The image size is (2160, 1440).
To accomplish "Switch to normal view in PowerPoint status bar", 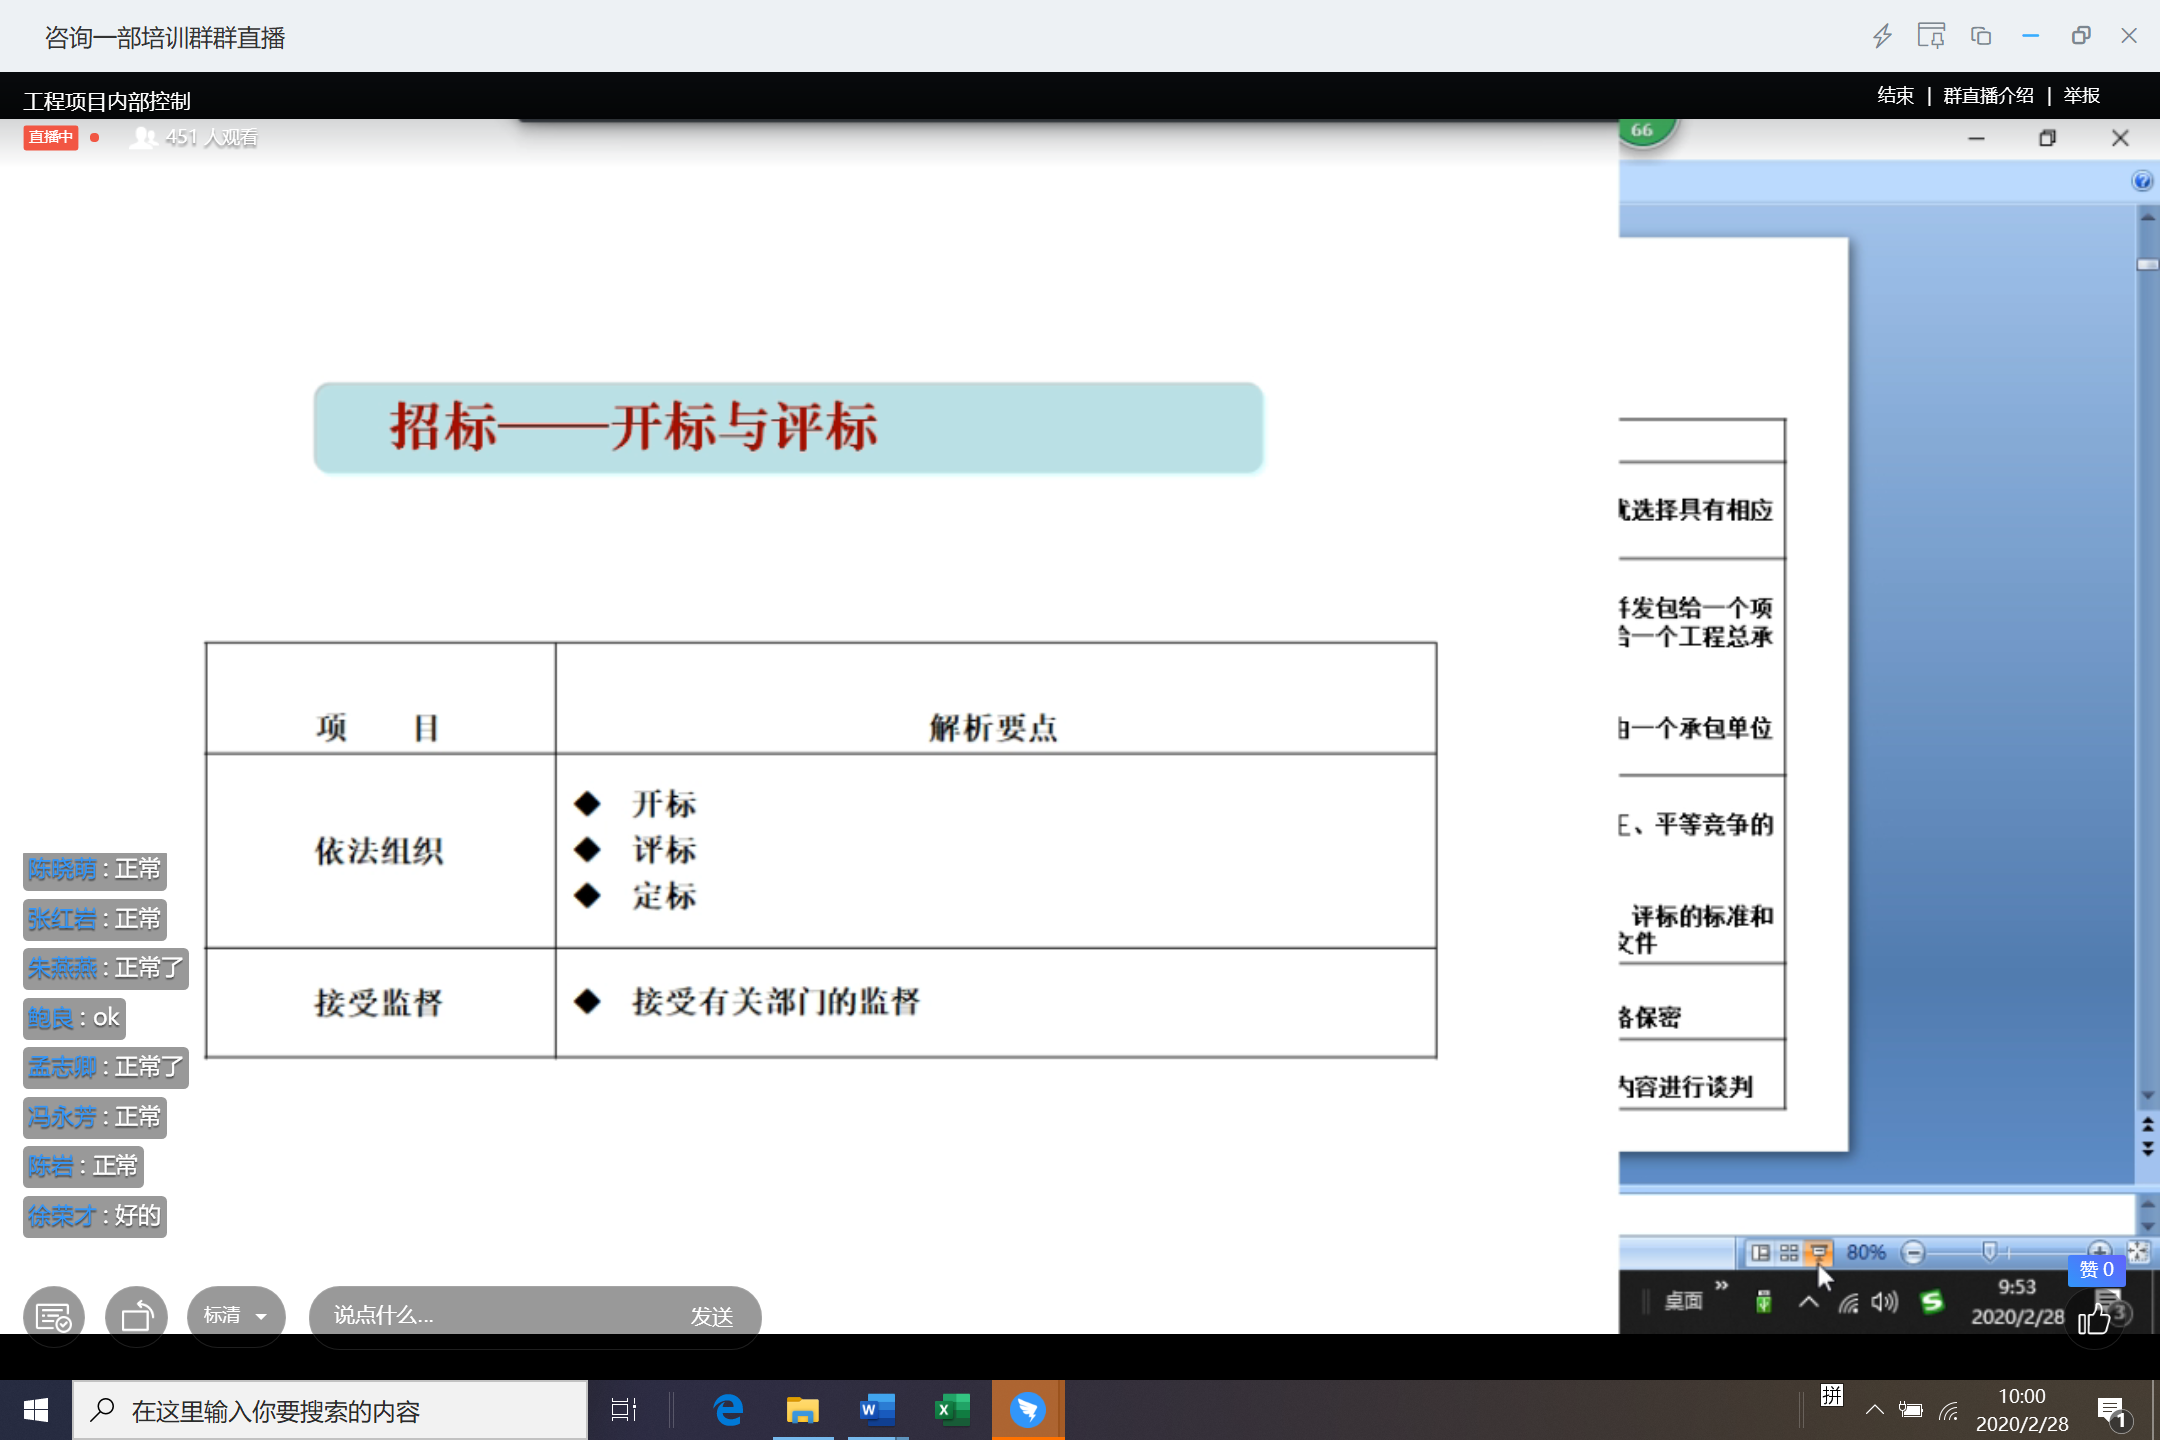I will pyautogui.click(x=1761, y=1252).
